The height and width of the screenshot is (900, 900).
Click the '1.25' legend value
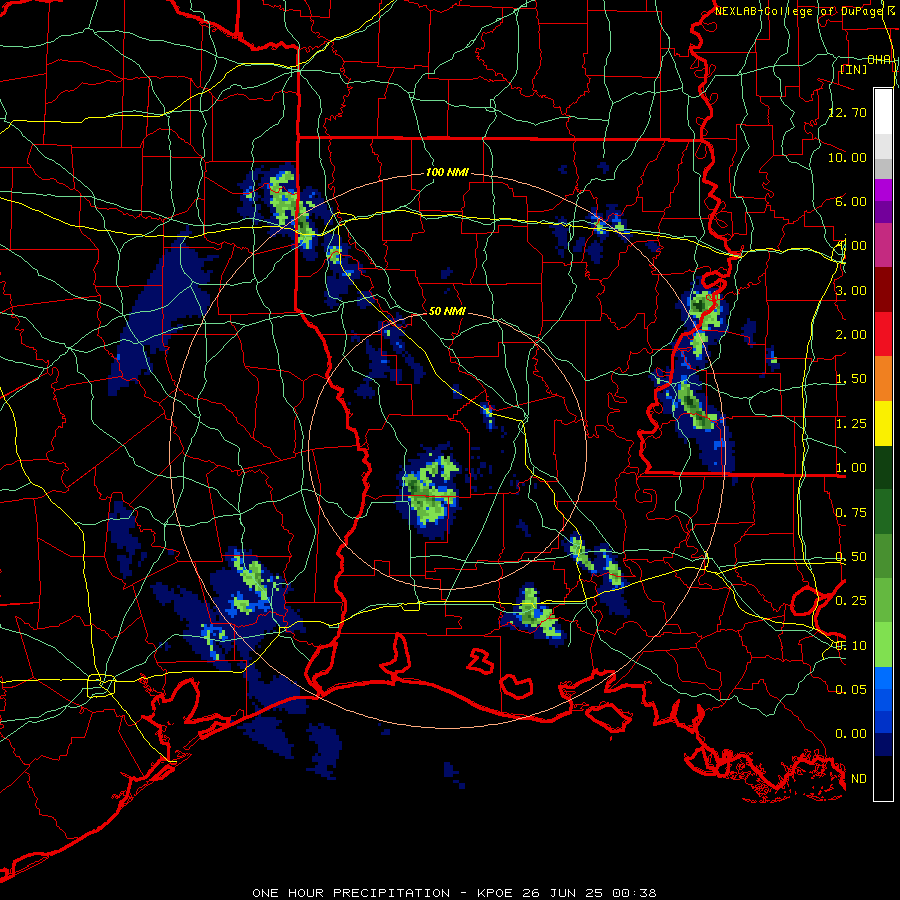[851, 424]
